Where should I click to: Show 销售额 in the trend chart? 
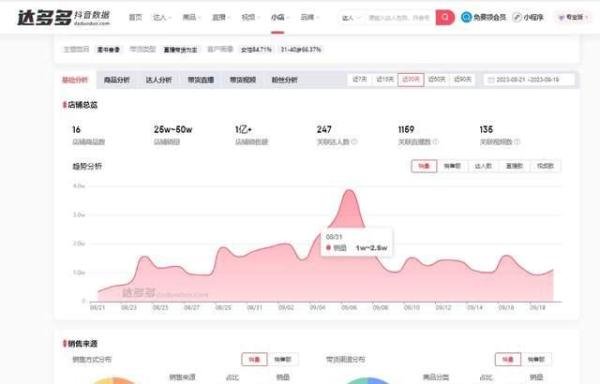[x=452, y=166]
